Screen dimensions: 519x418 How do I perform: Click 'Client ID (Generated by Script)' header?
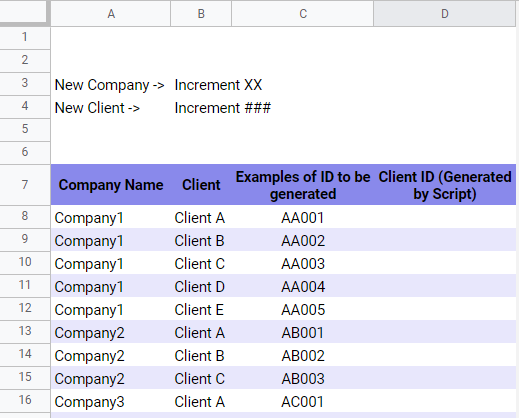click(445, 185)
